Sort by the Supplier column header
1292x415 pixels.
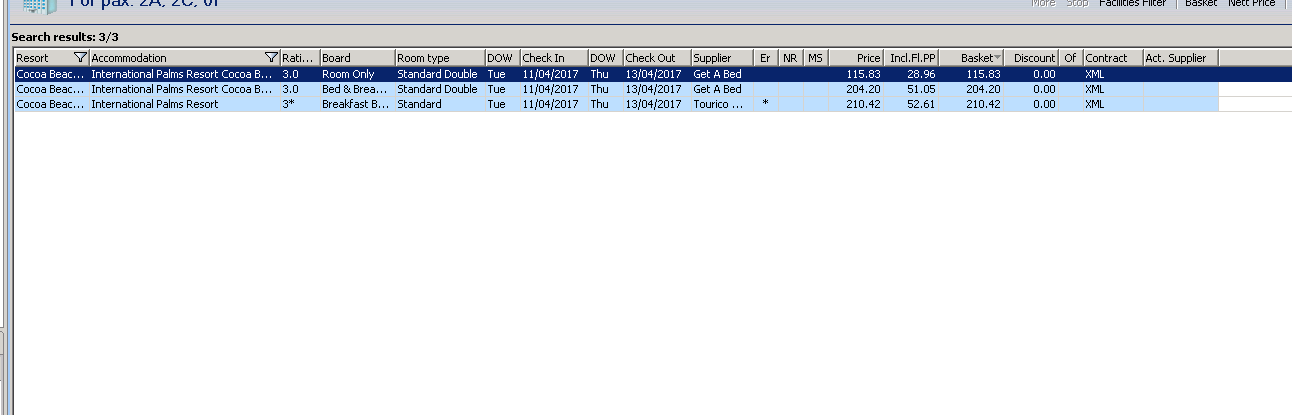click(722, 58)
